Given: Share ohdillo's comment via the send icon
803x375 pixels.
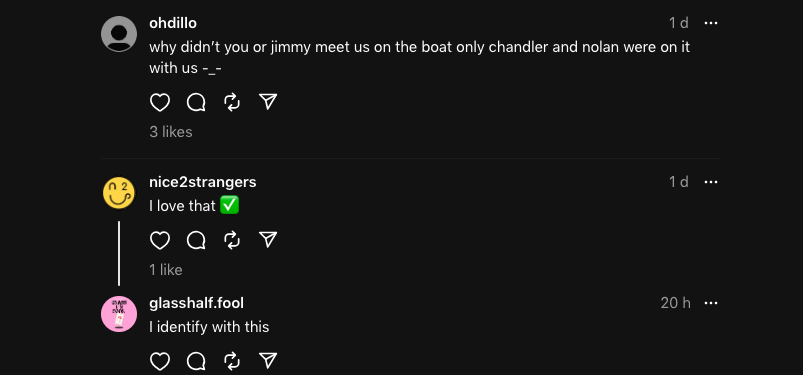Looking at the screenshot, I should [x=268, y=102].
